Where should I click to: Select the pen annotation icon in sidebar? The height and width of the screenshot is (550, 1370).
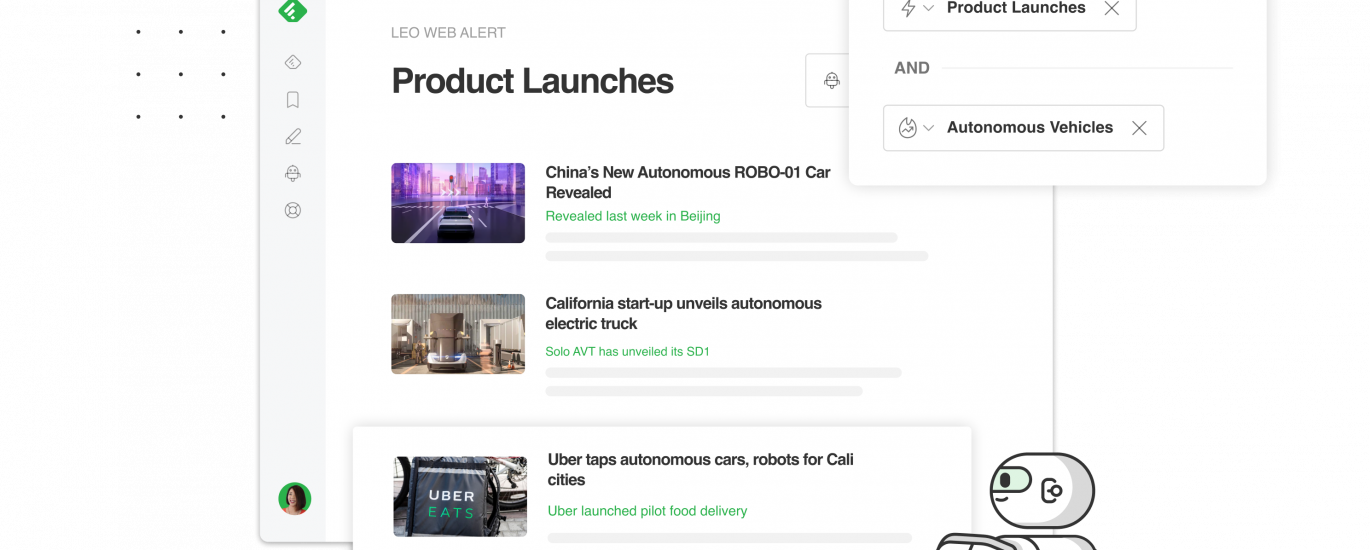(293, 137)
